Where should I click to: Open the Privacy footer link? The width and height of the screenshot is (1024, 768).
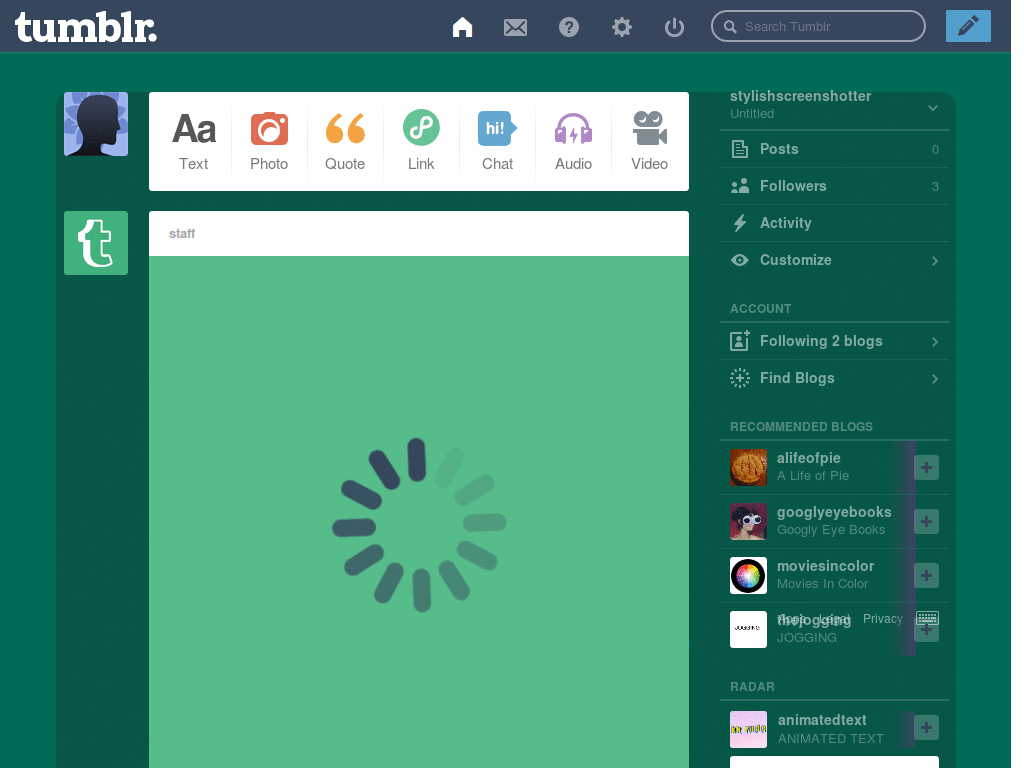click(x=882, y=618)
